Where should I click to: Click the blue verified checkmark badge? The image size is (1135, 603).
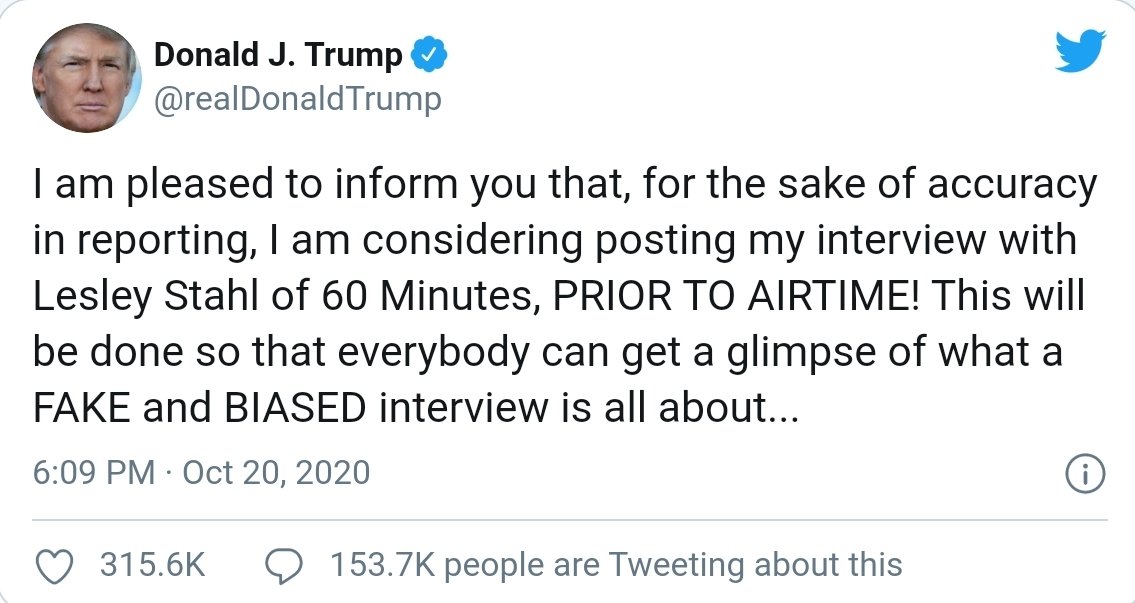point(429,57)
